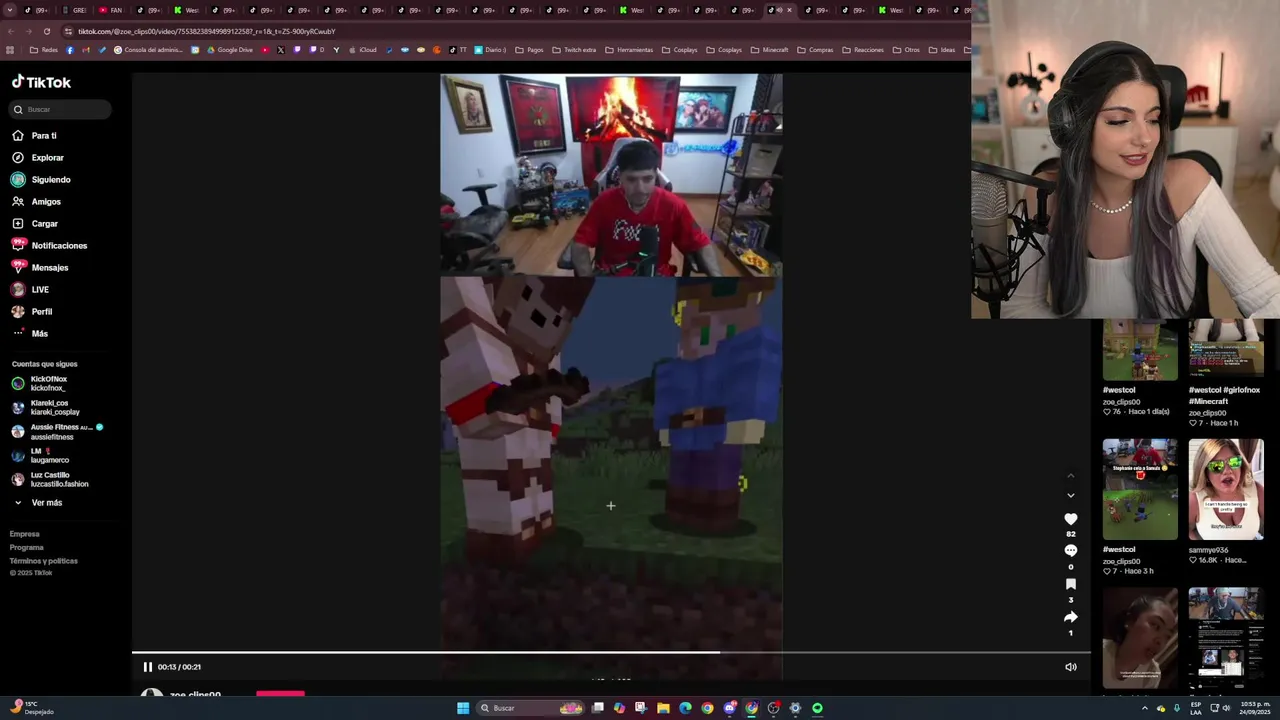Open the Más three-dots menu

18,333
